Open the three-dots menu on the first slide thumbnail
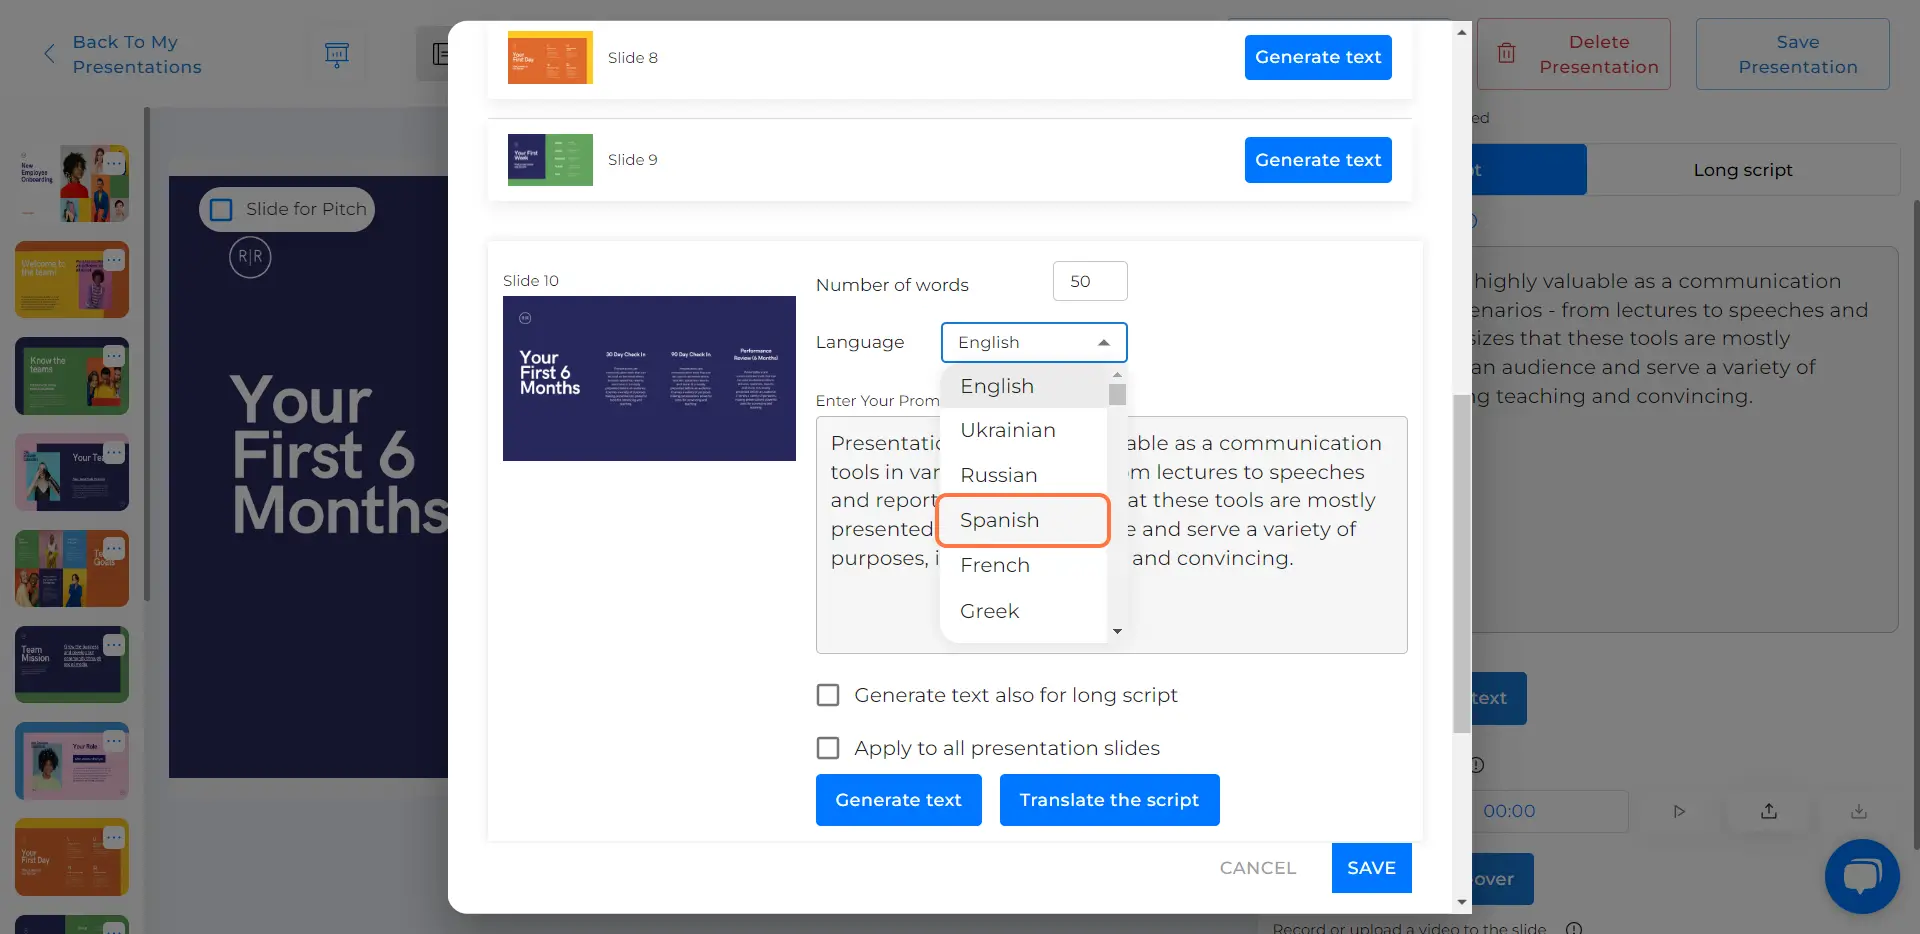The image size is (1920, 934). click(115, 163)
